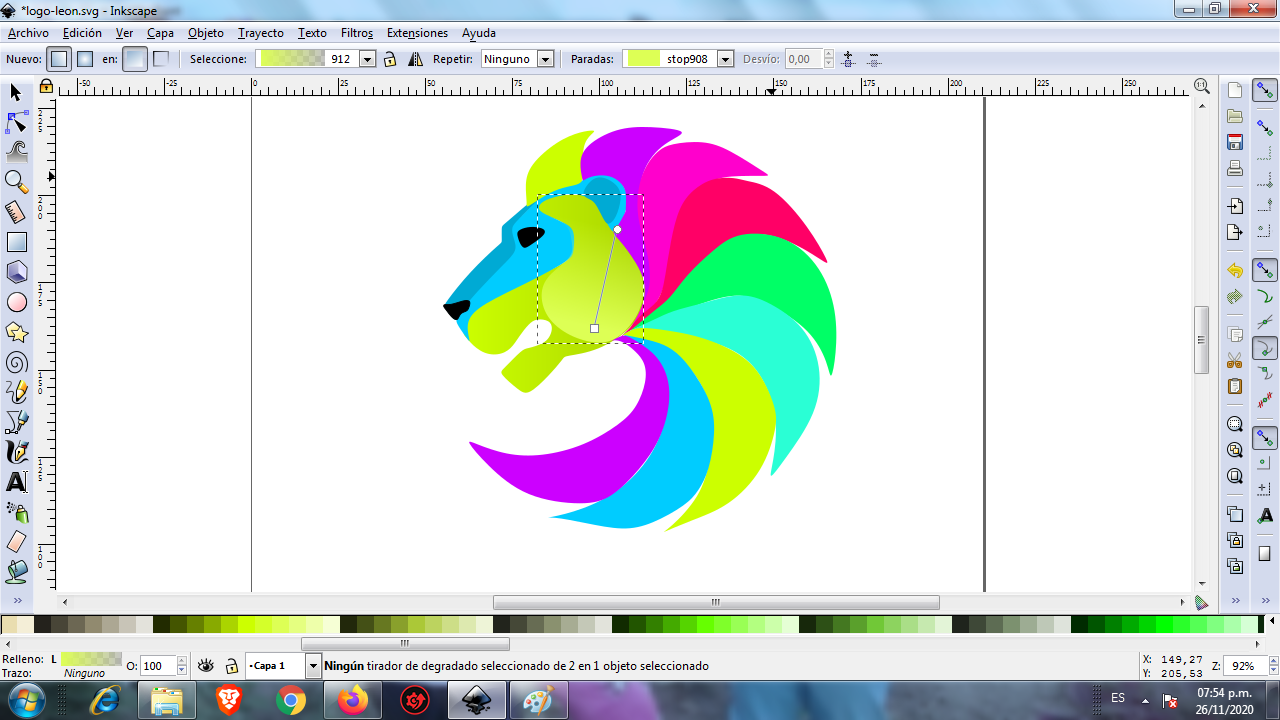Click the Paradas stop color swatch
This screenshot has width=1280, height=720.
tap(642, 59)
